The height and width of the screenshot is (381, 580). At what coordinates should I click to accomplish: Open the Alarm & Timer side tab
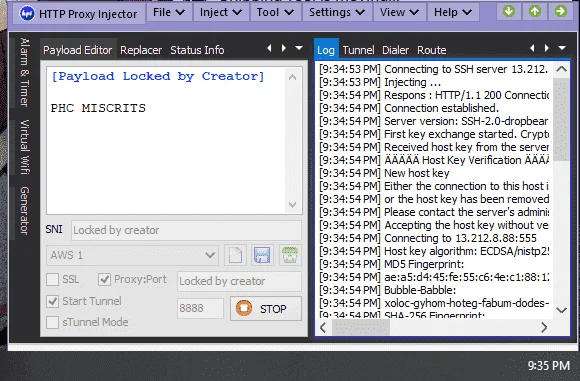(x=24, y=73)
